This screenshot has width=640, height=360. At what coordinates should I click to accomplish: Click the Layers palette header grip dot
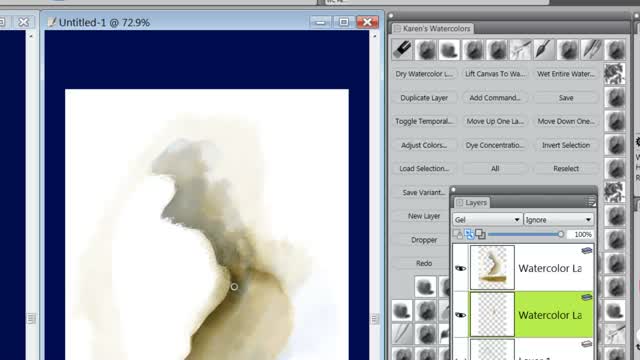pos(453,190)
